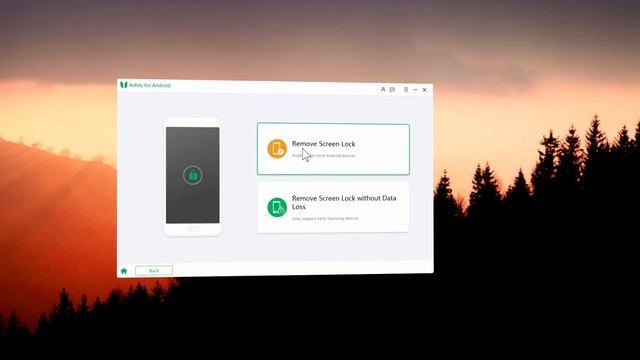Image resolution: width=640 pixels, height=360 pixels.
Task: Close the app window
Action: point(424,90)
